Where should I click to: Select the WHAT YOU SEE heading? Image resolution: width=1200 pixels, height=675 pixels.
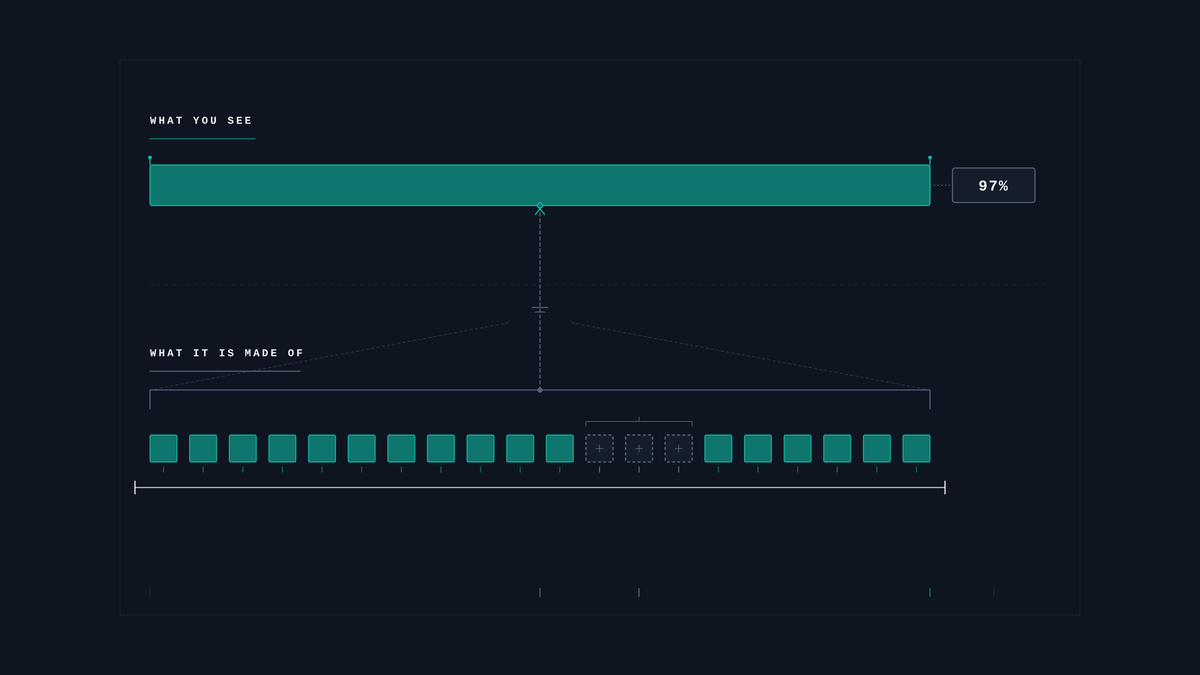pyautogui.click(x=202, y=121)
